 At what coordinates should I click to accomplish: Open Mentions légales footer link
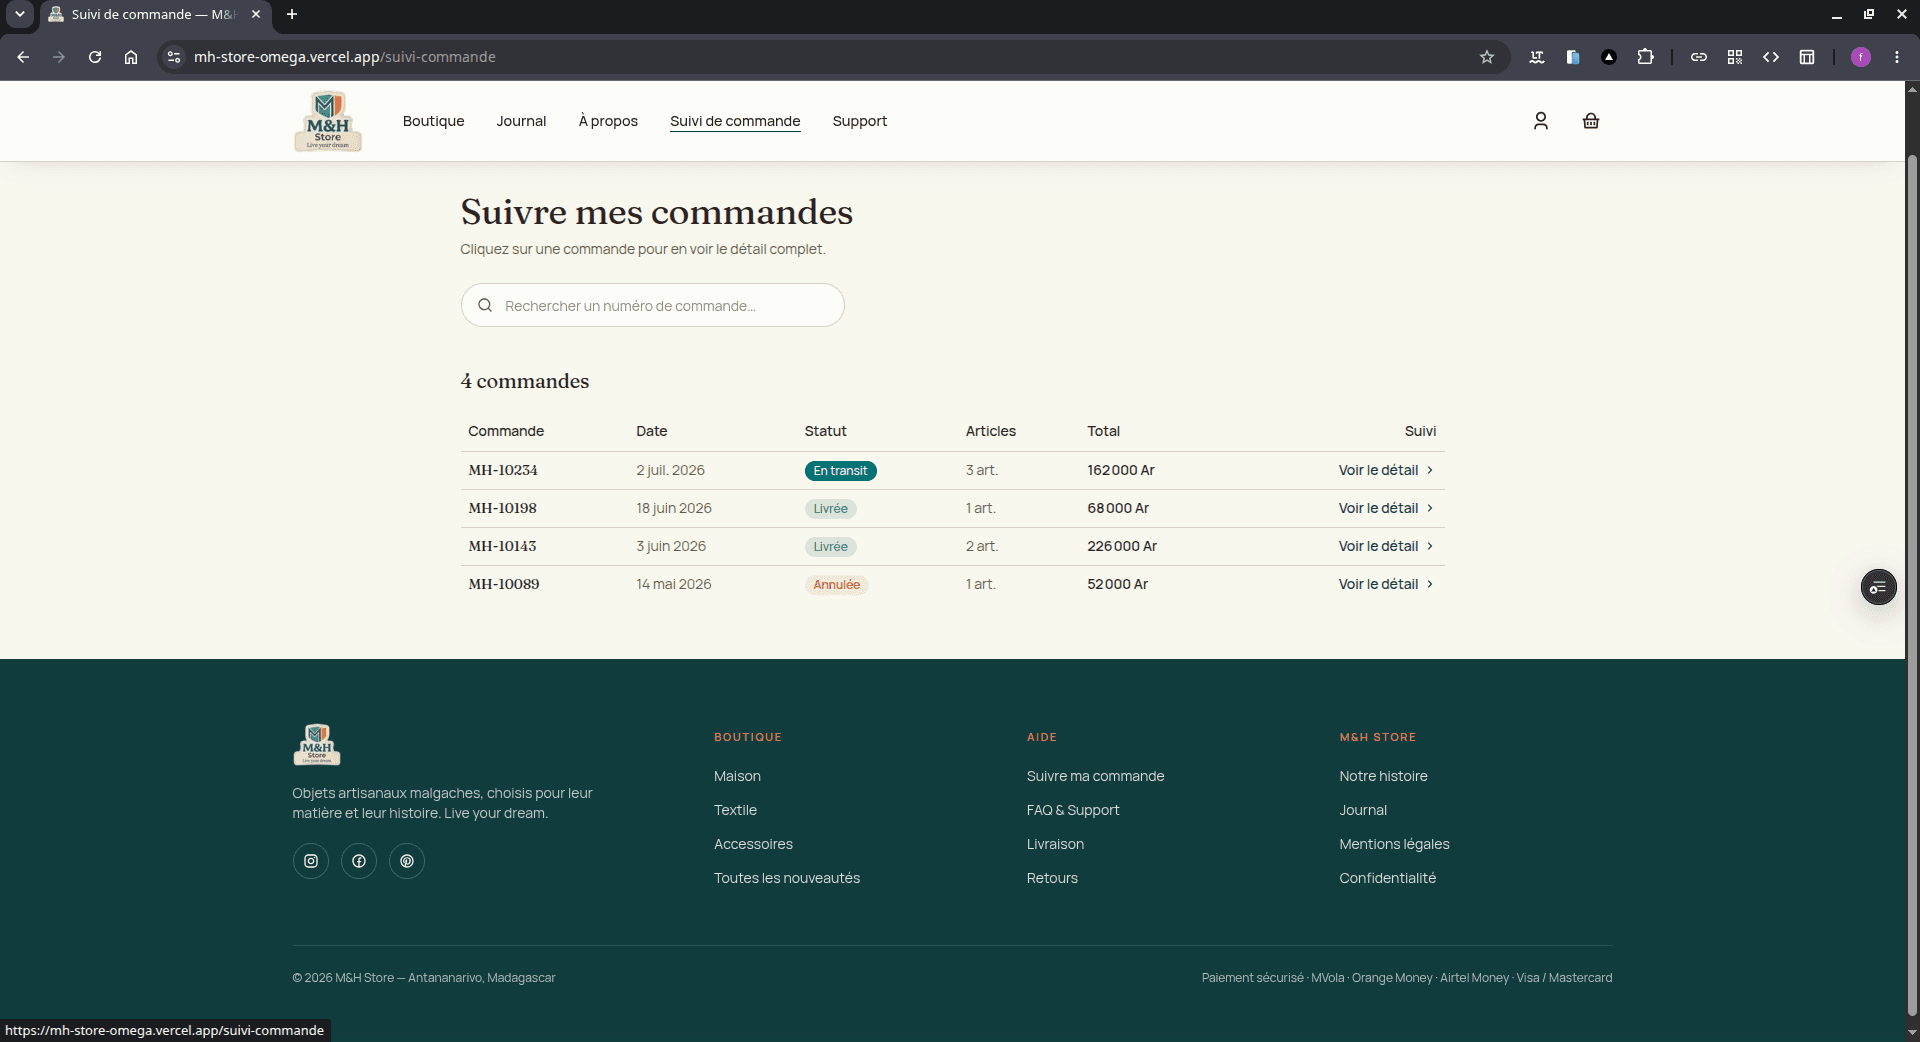[1394, 844]
